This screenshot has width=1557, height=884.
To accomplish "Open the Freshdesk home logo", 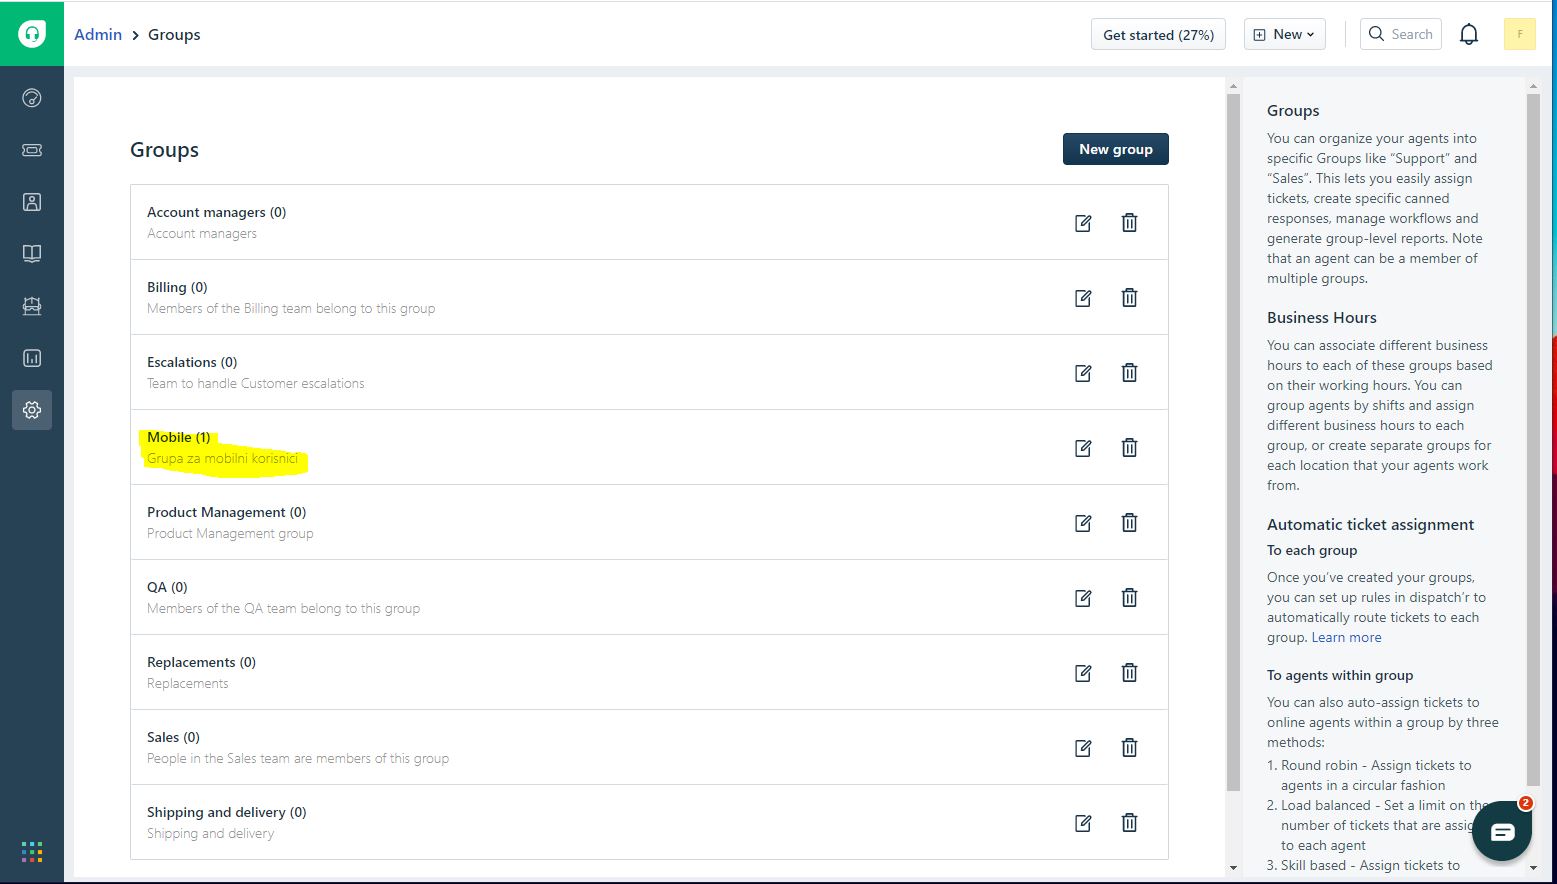I will [32, 34].
